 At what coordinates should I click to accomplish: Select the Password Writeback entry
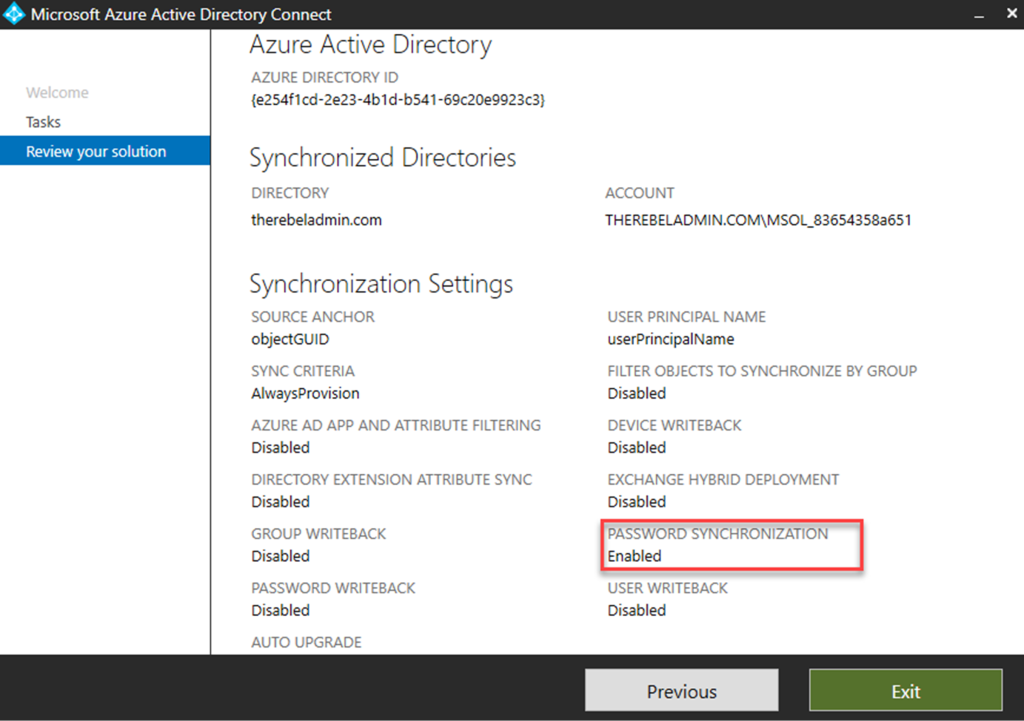coord(333,588)
